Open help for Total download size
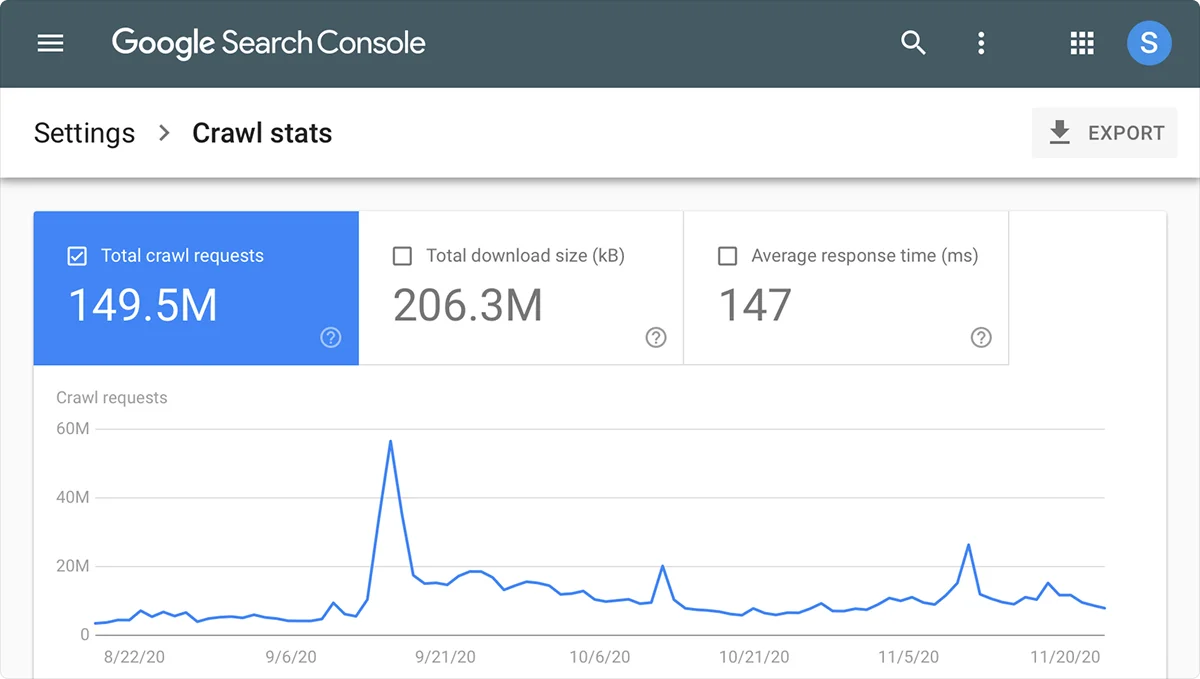 tap(656, 339)
